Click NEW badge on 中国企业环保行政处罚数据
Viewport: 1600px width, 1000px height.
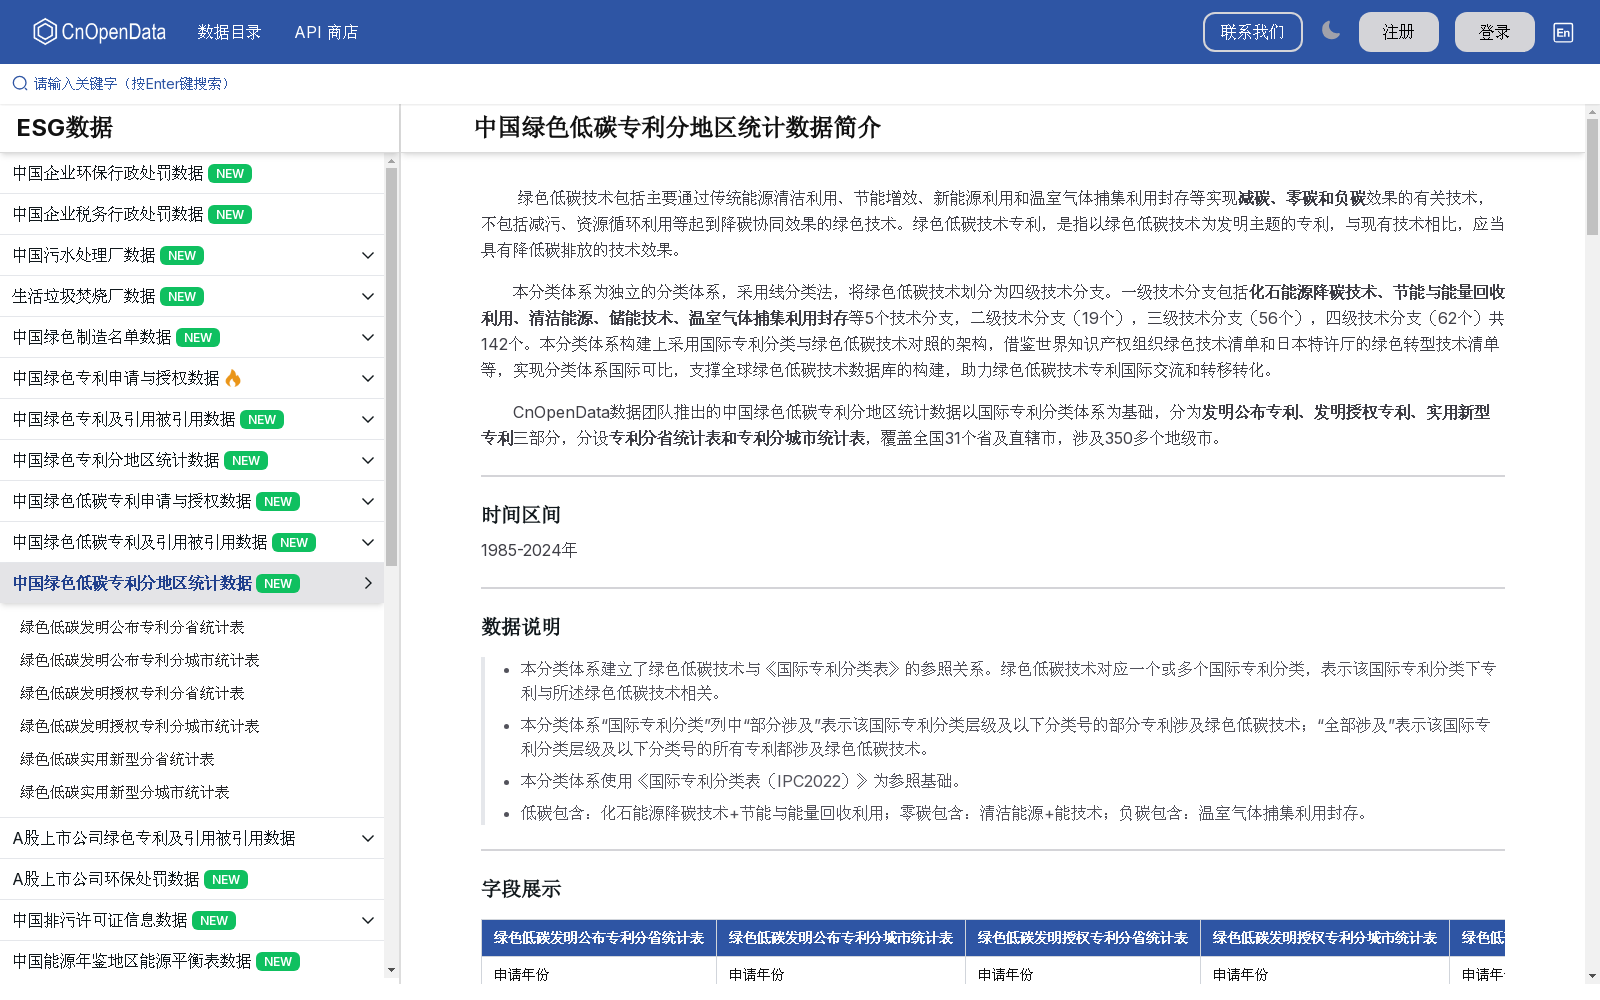[230, 174]
